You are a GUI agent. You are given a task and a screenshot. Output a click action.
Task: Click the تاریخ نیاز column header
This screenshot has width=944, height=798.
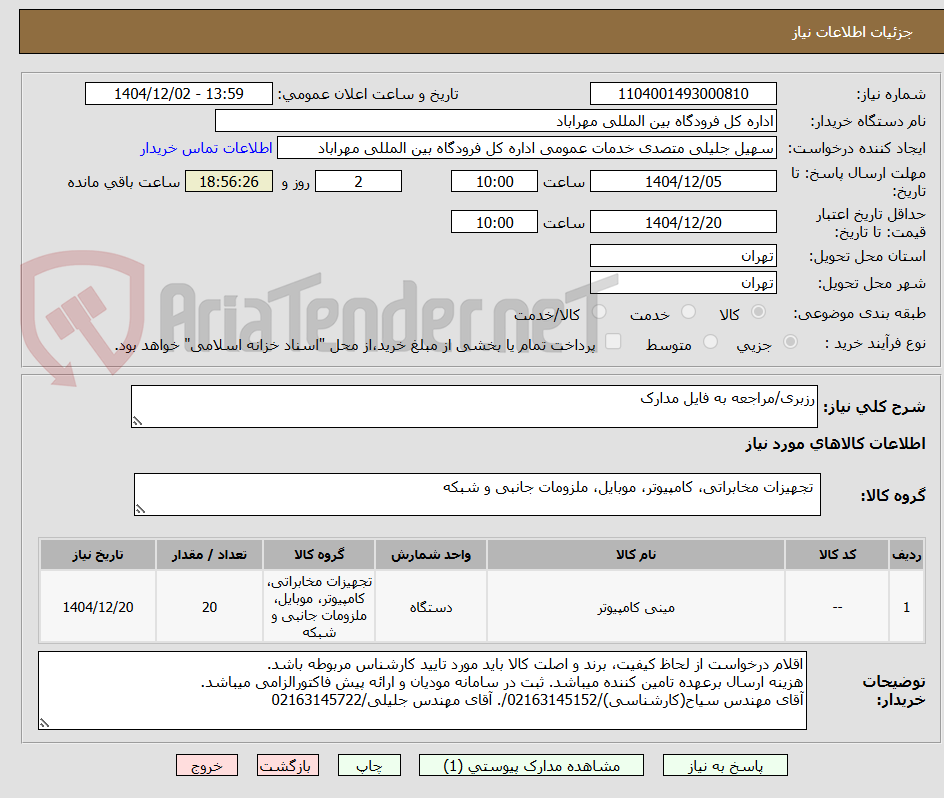click(x=98, y=555)
